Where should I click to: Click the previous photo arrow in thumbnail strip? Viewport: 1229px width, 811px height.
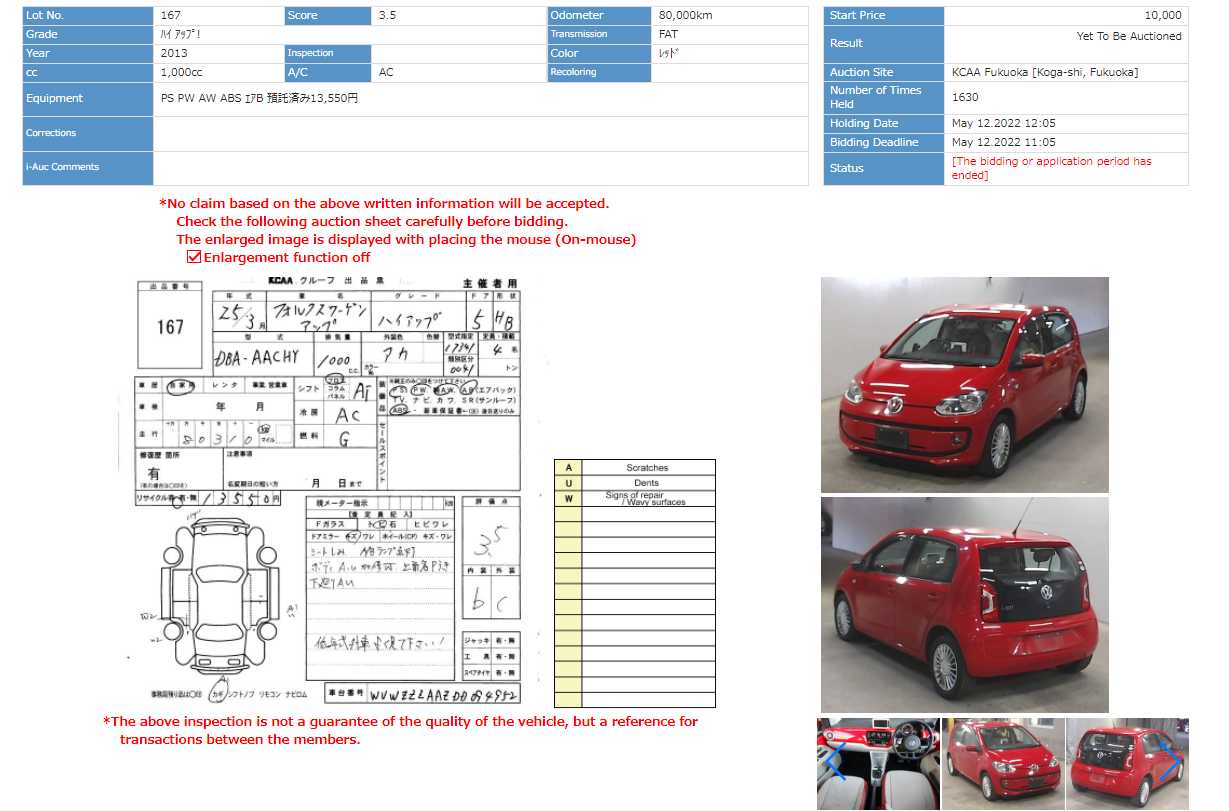click(834, 763)
